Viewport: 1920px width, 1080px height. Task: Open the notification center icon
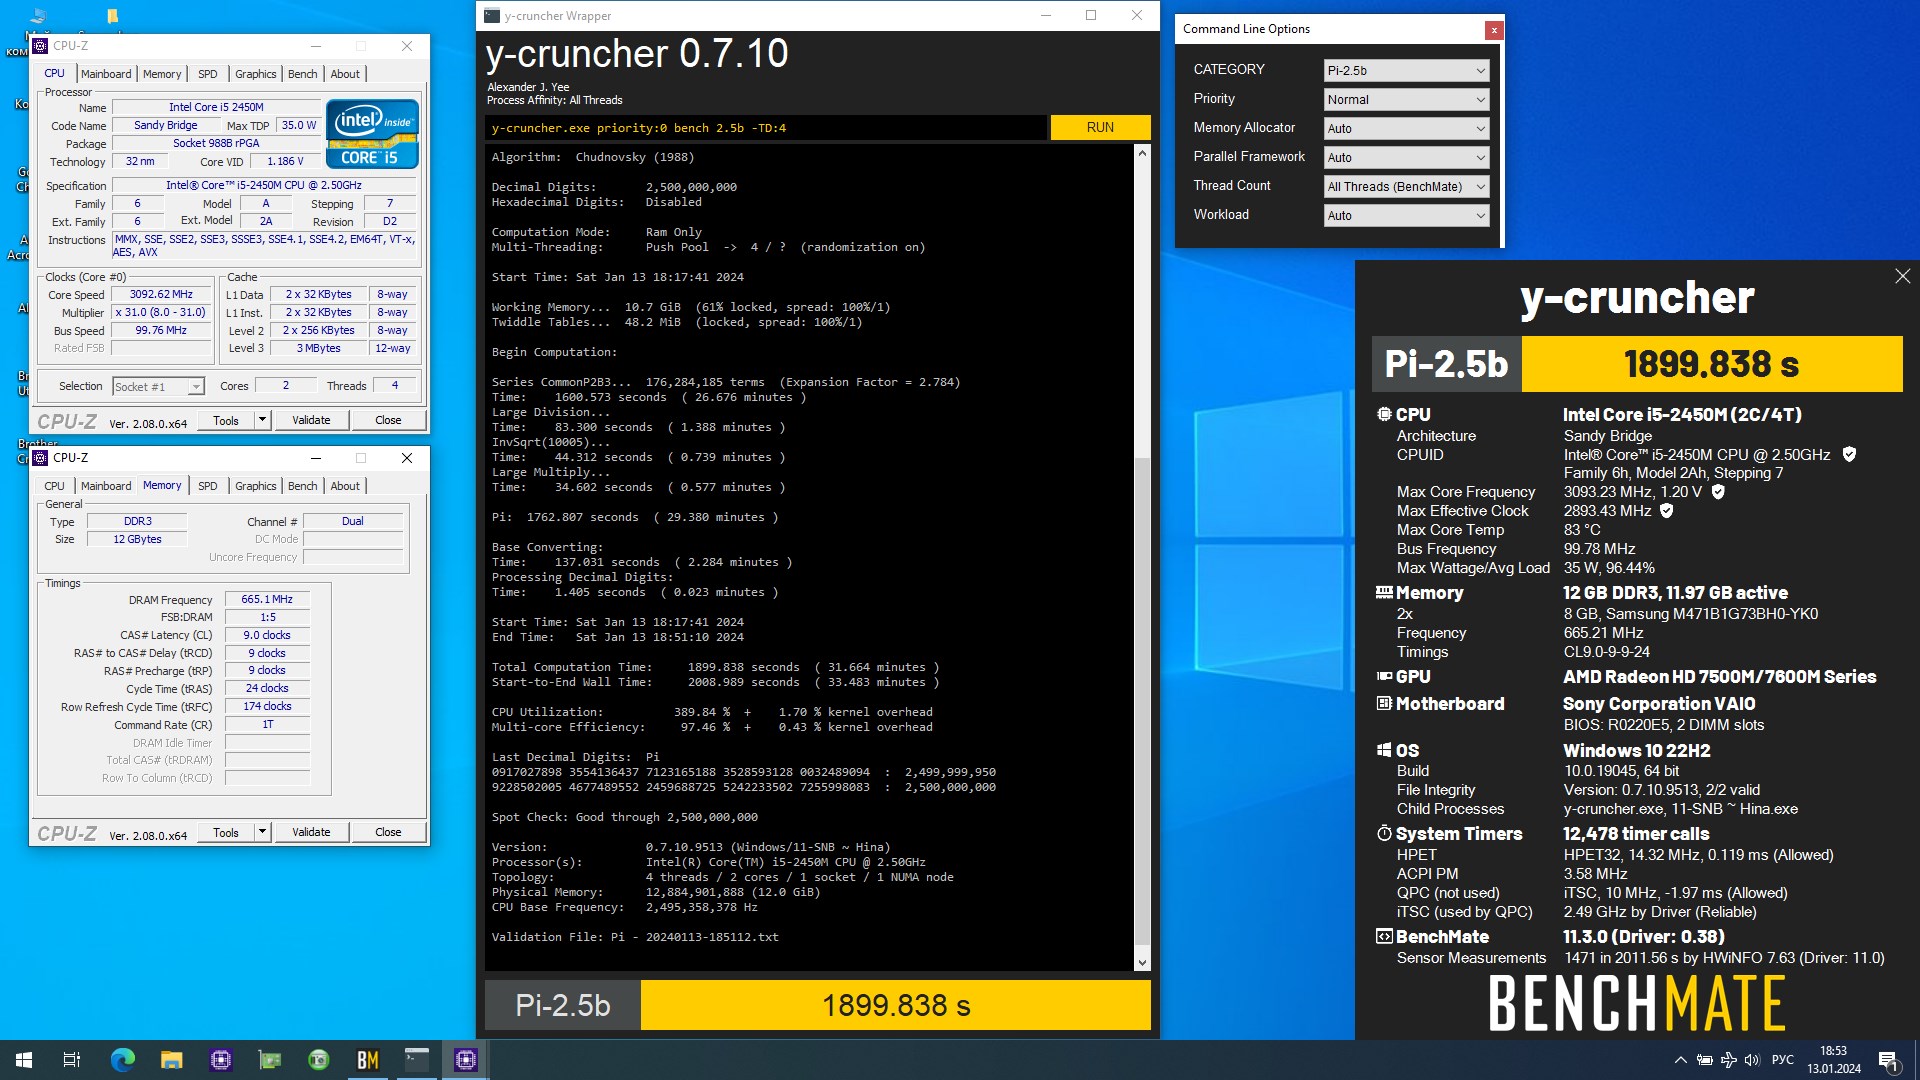coord(1888,1061)
